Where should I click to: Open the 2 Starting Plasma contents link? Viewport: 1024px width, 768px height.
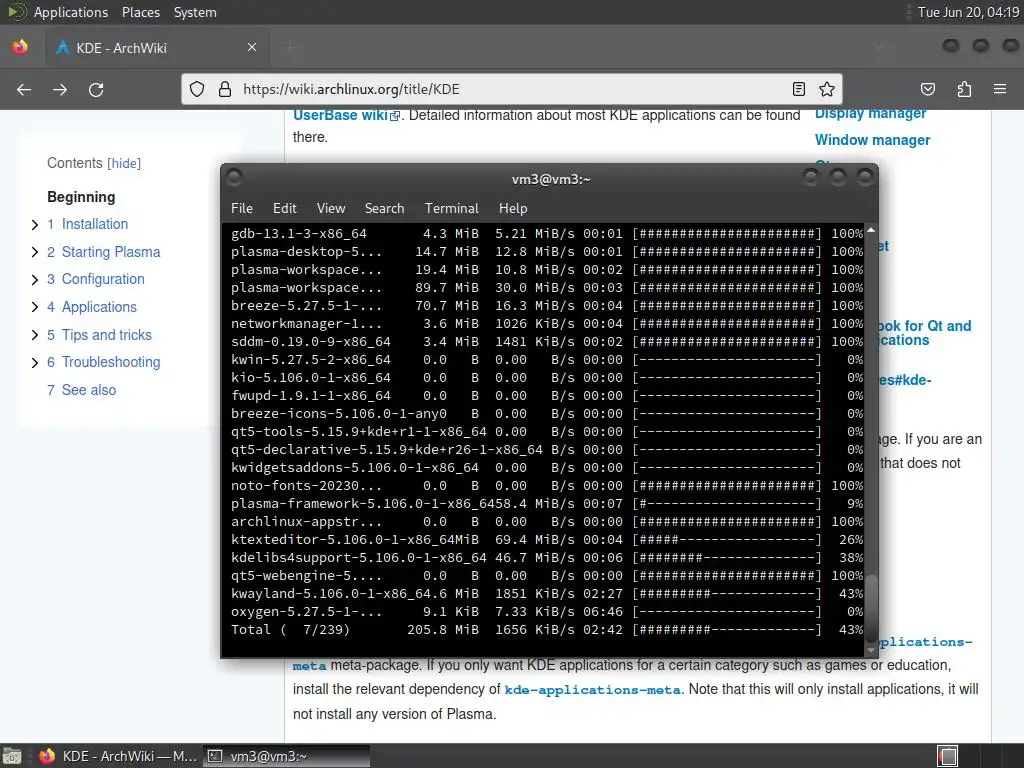tap(103, 252)
